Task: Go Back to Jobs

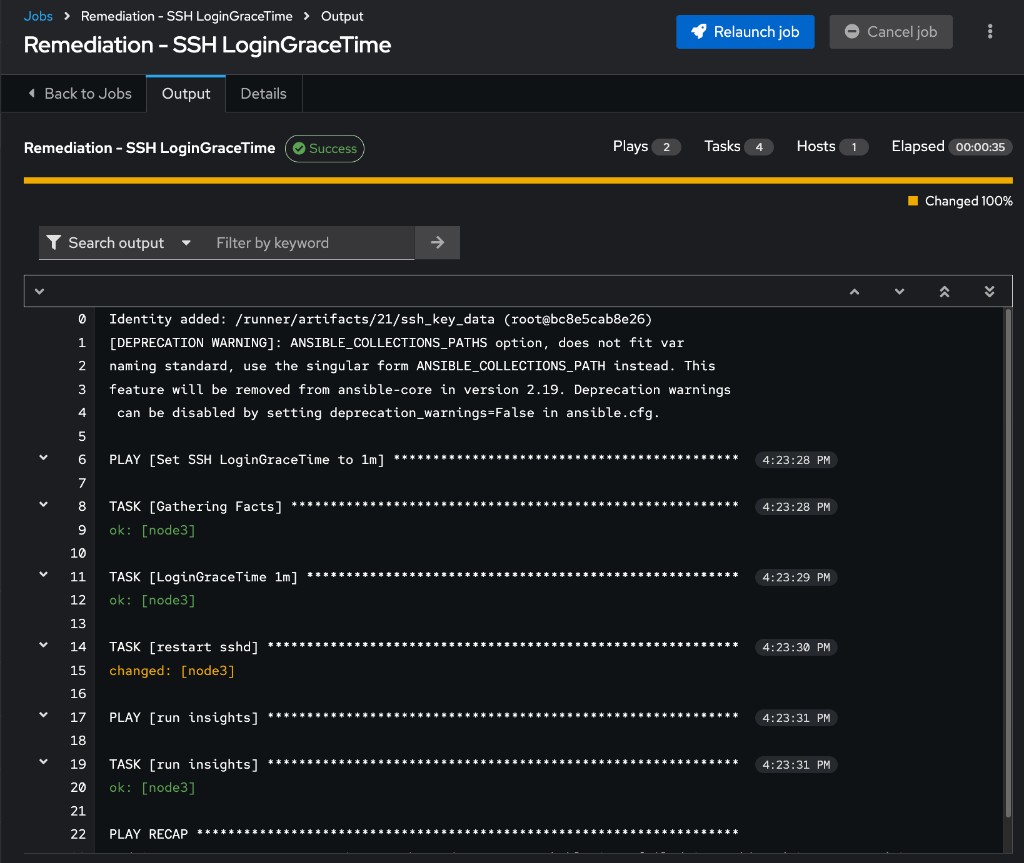Action: (80, 93)
